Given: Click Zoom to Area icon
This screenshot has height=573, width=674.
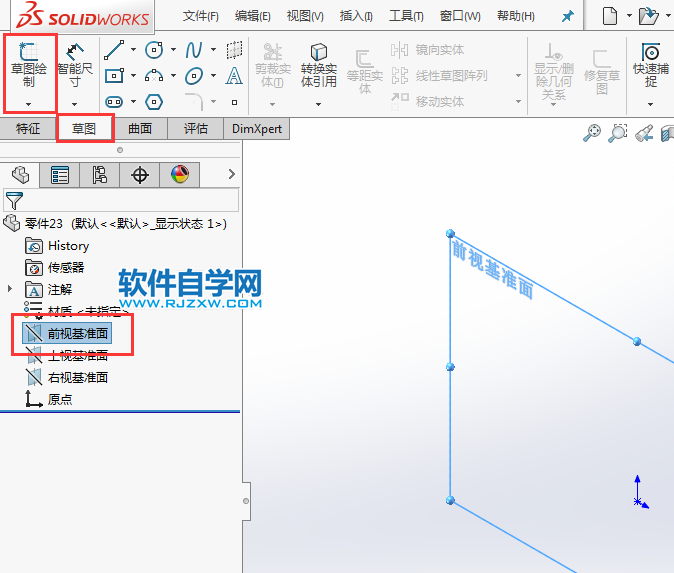Looking at the screenshot, I should 618,132.
